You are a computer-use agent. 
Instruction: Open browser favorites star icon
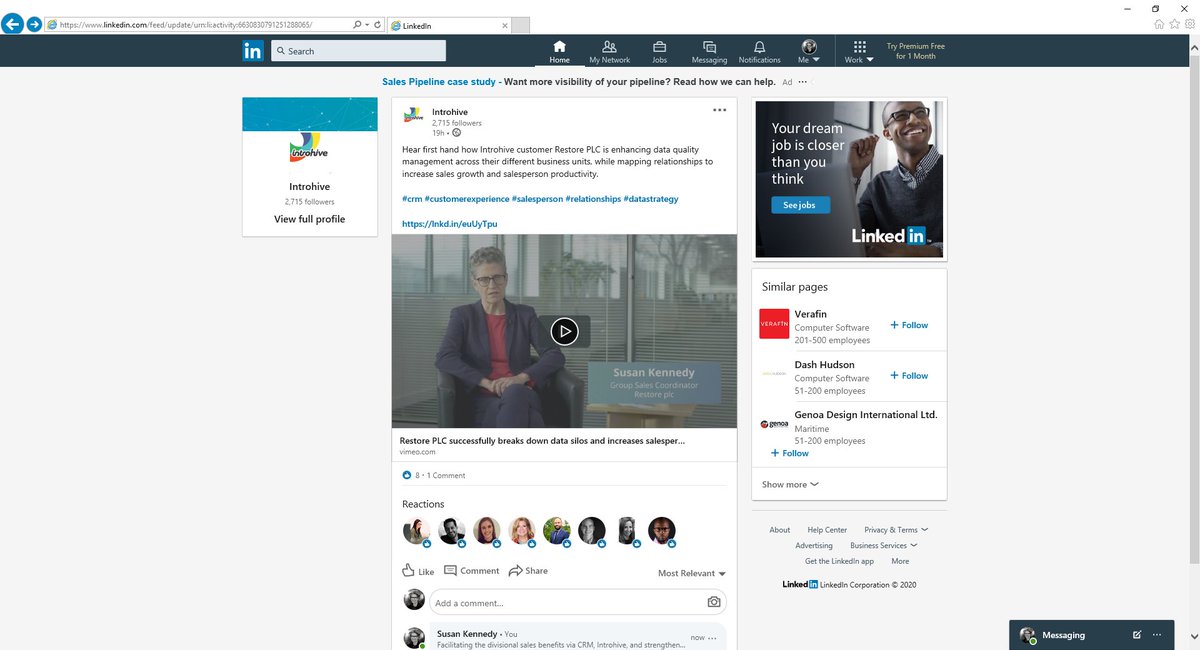coord(1174,24)
